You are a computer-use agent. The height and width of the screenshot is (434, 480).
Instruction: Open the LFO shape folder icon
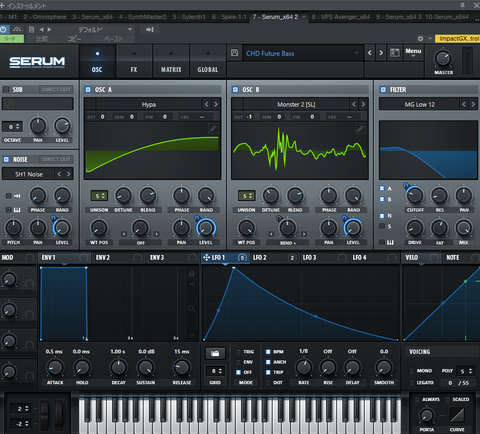click(x=215, y=353)
